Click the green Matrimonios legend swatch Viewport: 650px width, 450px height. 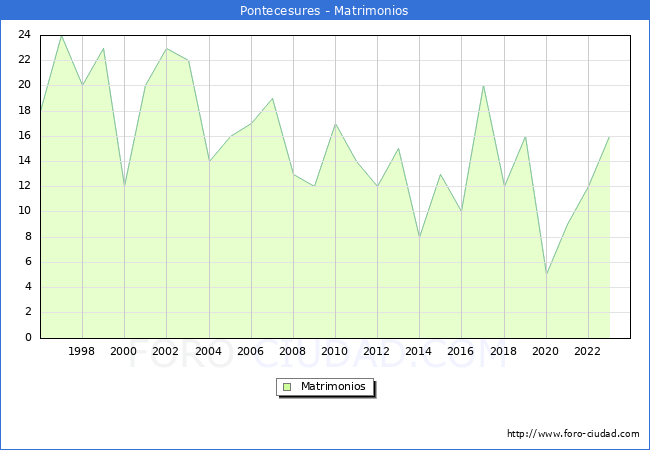click(x=287, y=387)
